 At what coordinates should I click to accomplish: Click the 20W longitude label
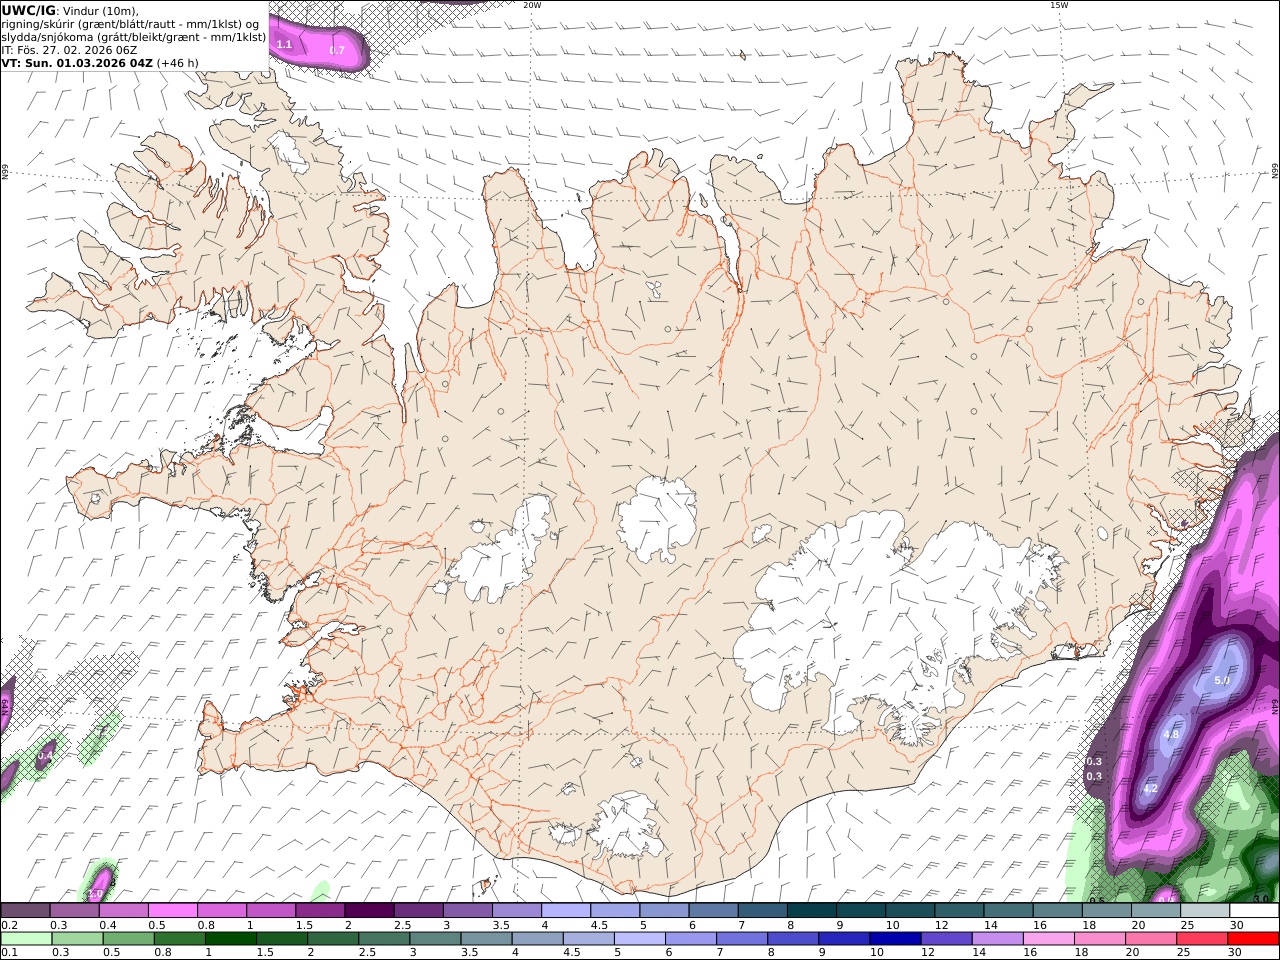532,5
